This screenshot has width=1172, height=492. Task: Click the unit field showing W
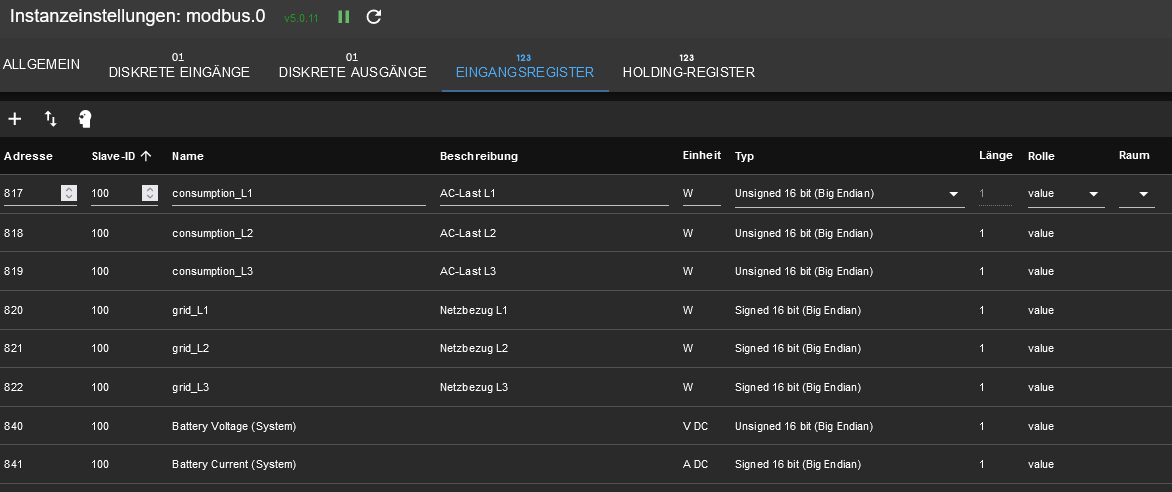click(x=700, y=193)
